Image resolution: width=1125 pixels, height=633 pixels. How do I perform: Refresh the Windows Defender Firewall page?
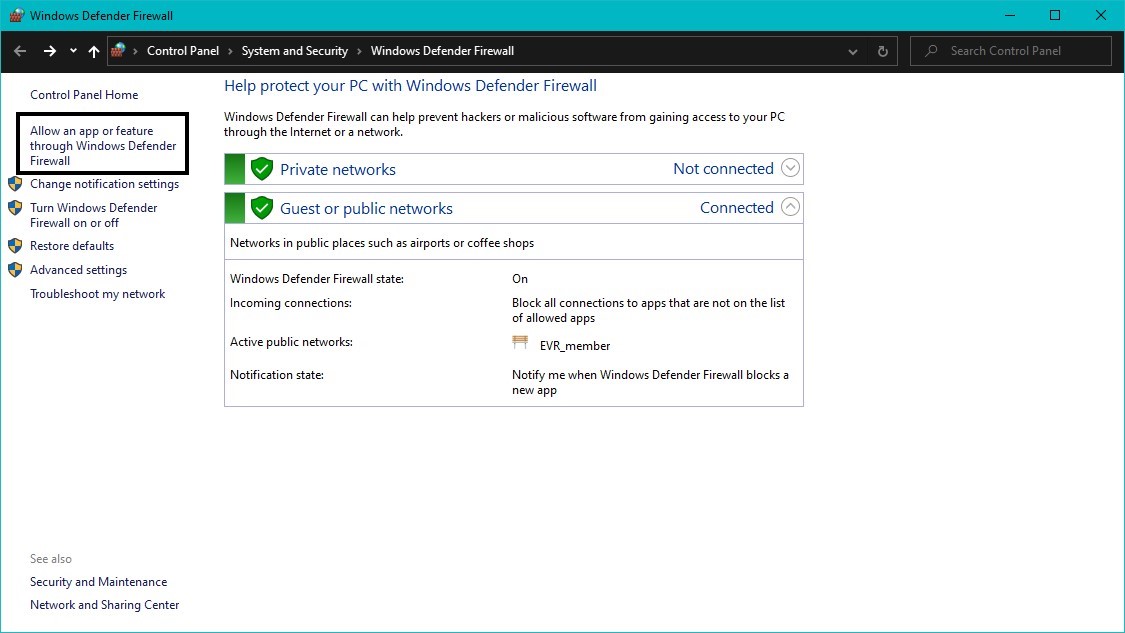point(882,52)
